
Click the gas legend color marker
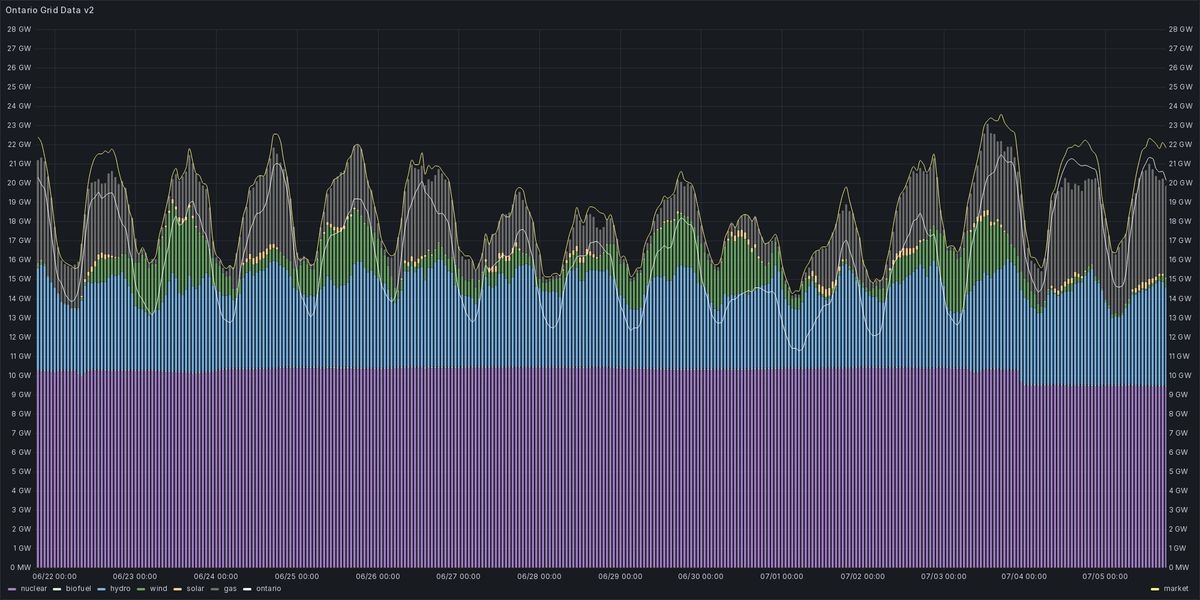click(x=213, y=589)
